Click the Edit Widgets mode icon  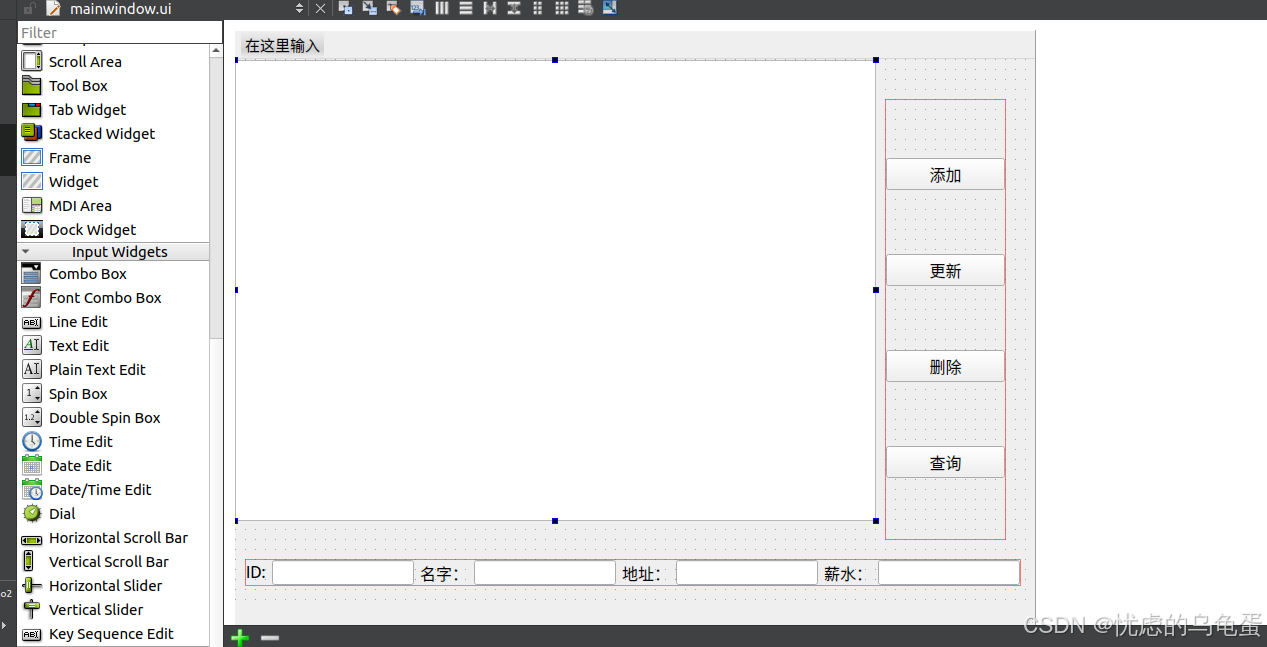point(345,8)
